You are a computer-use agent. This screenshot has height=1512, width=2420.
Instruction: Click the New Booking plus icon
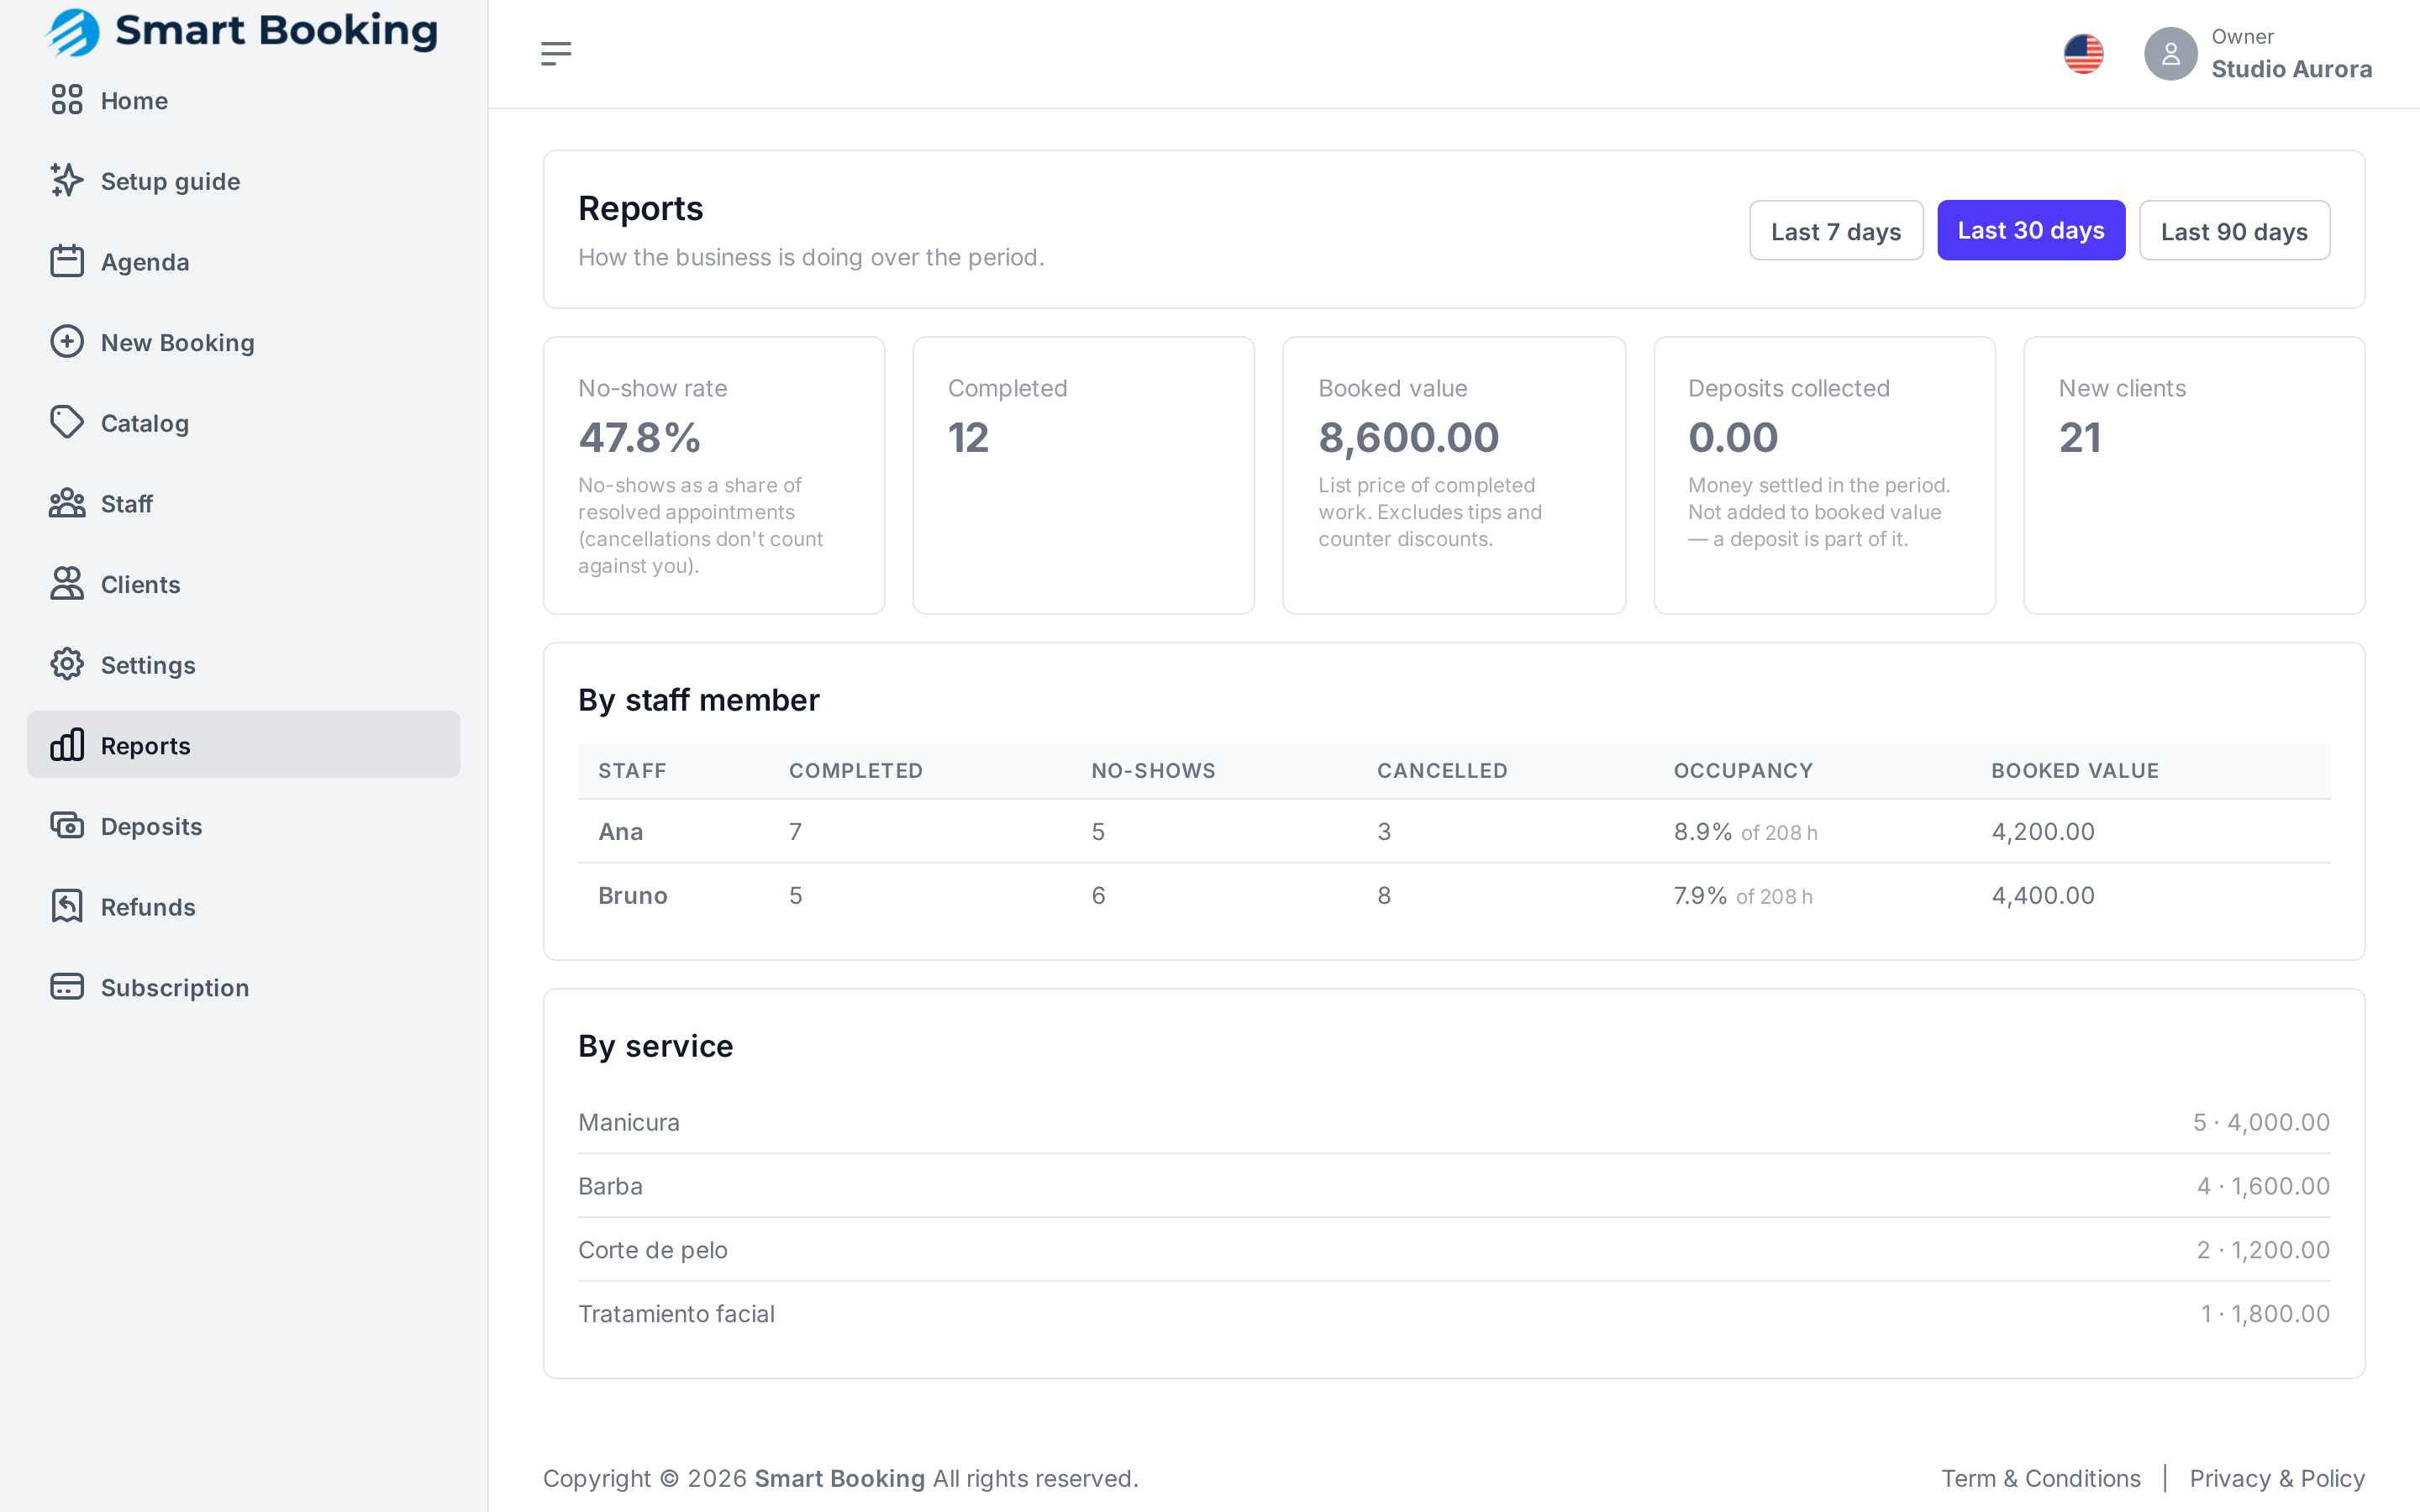(x=67, y=342)
